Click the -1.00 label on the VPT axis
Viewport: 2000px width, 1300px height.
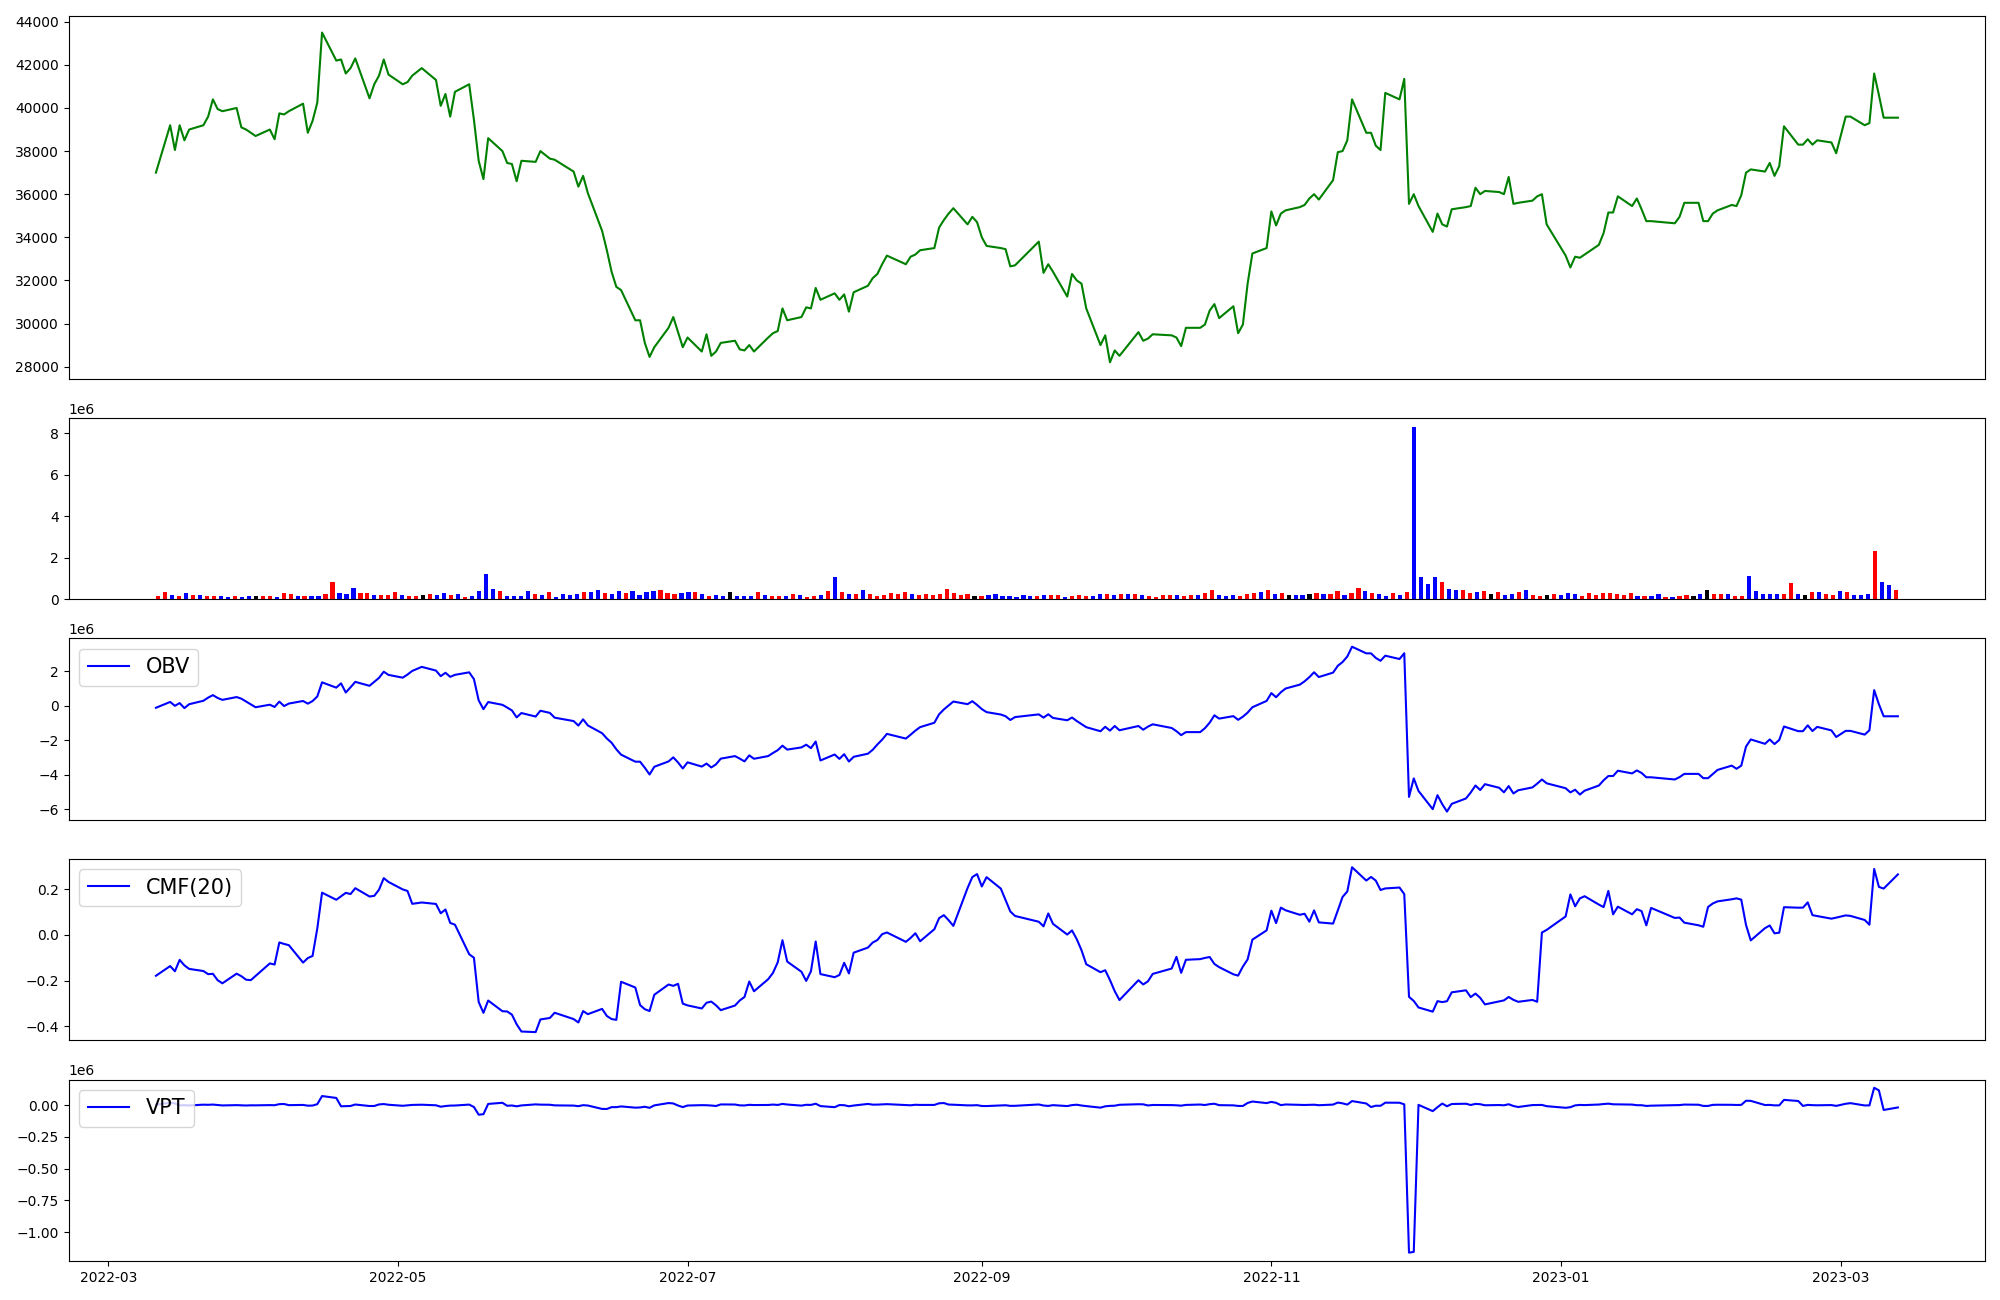pos(37,1233)
